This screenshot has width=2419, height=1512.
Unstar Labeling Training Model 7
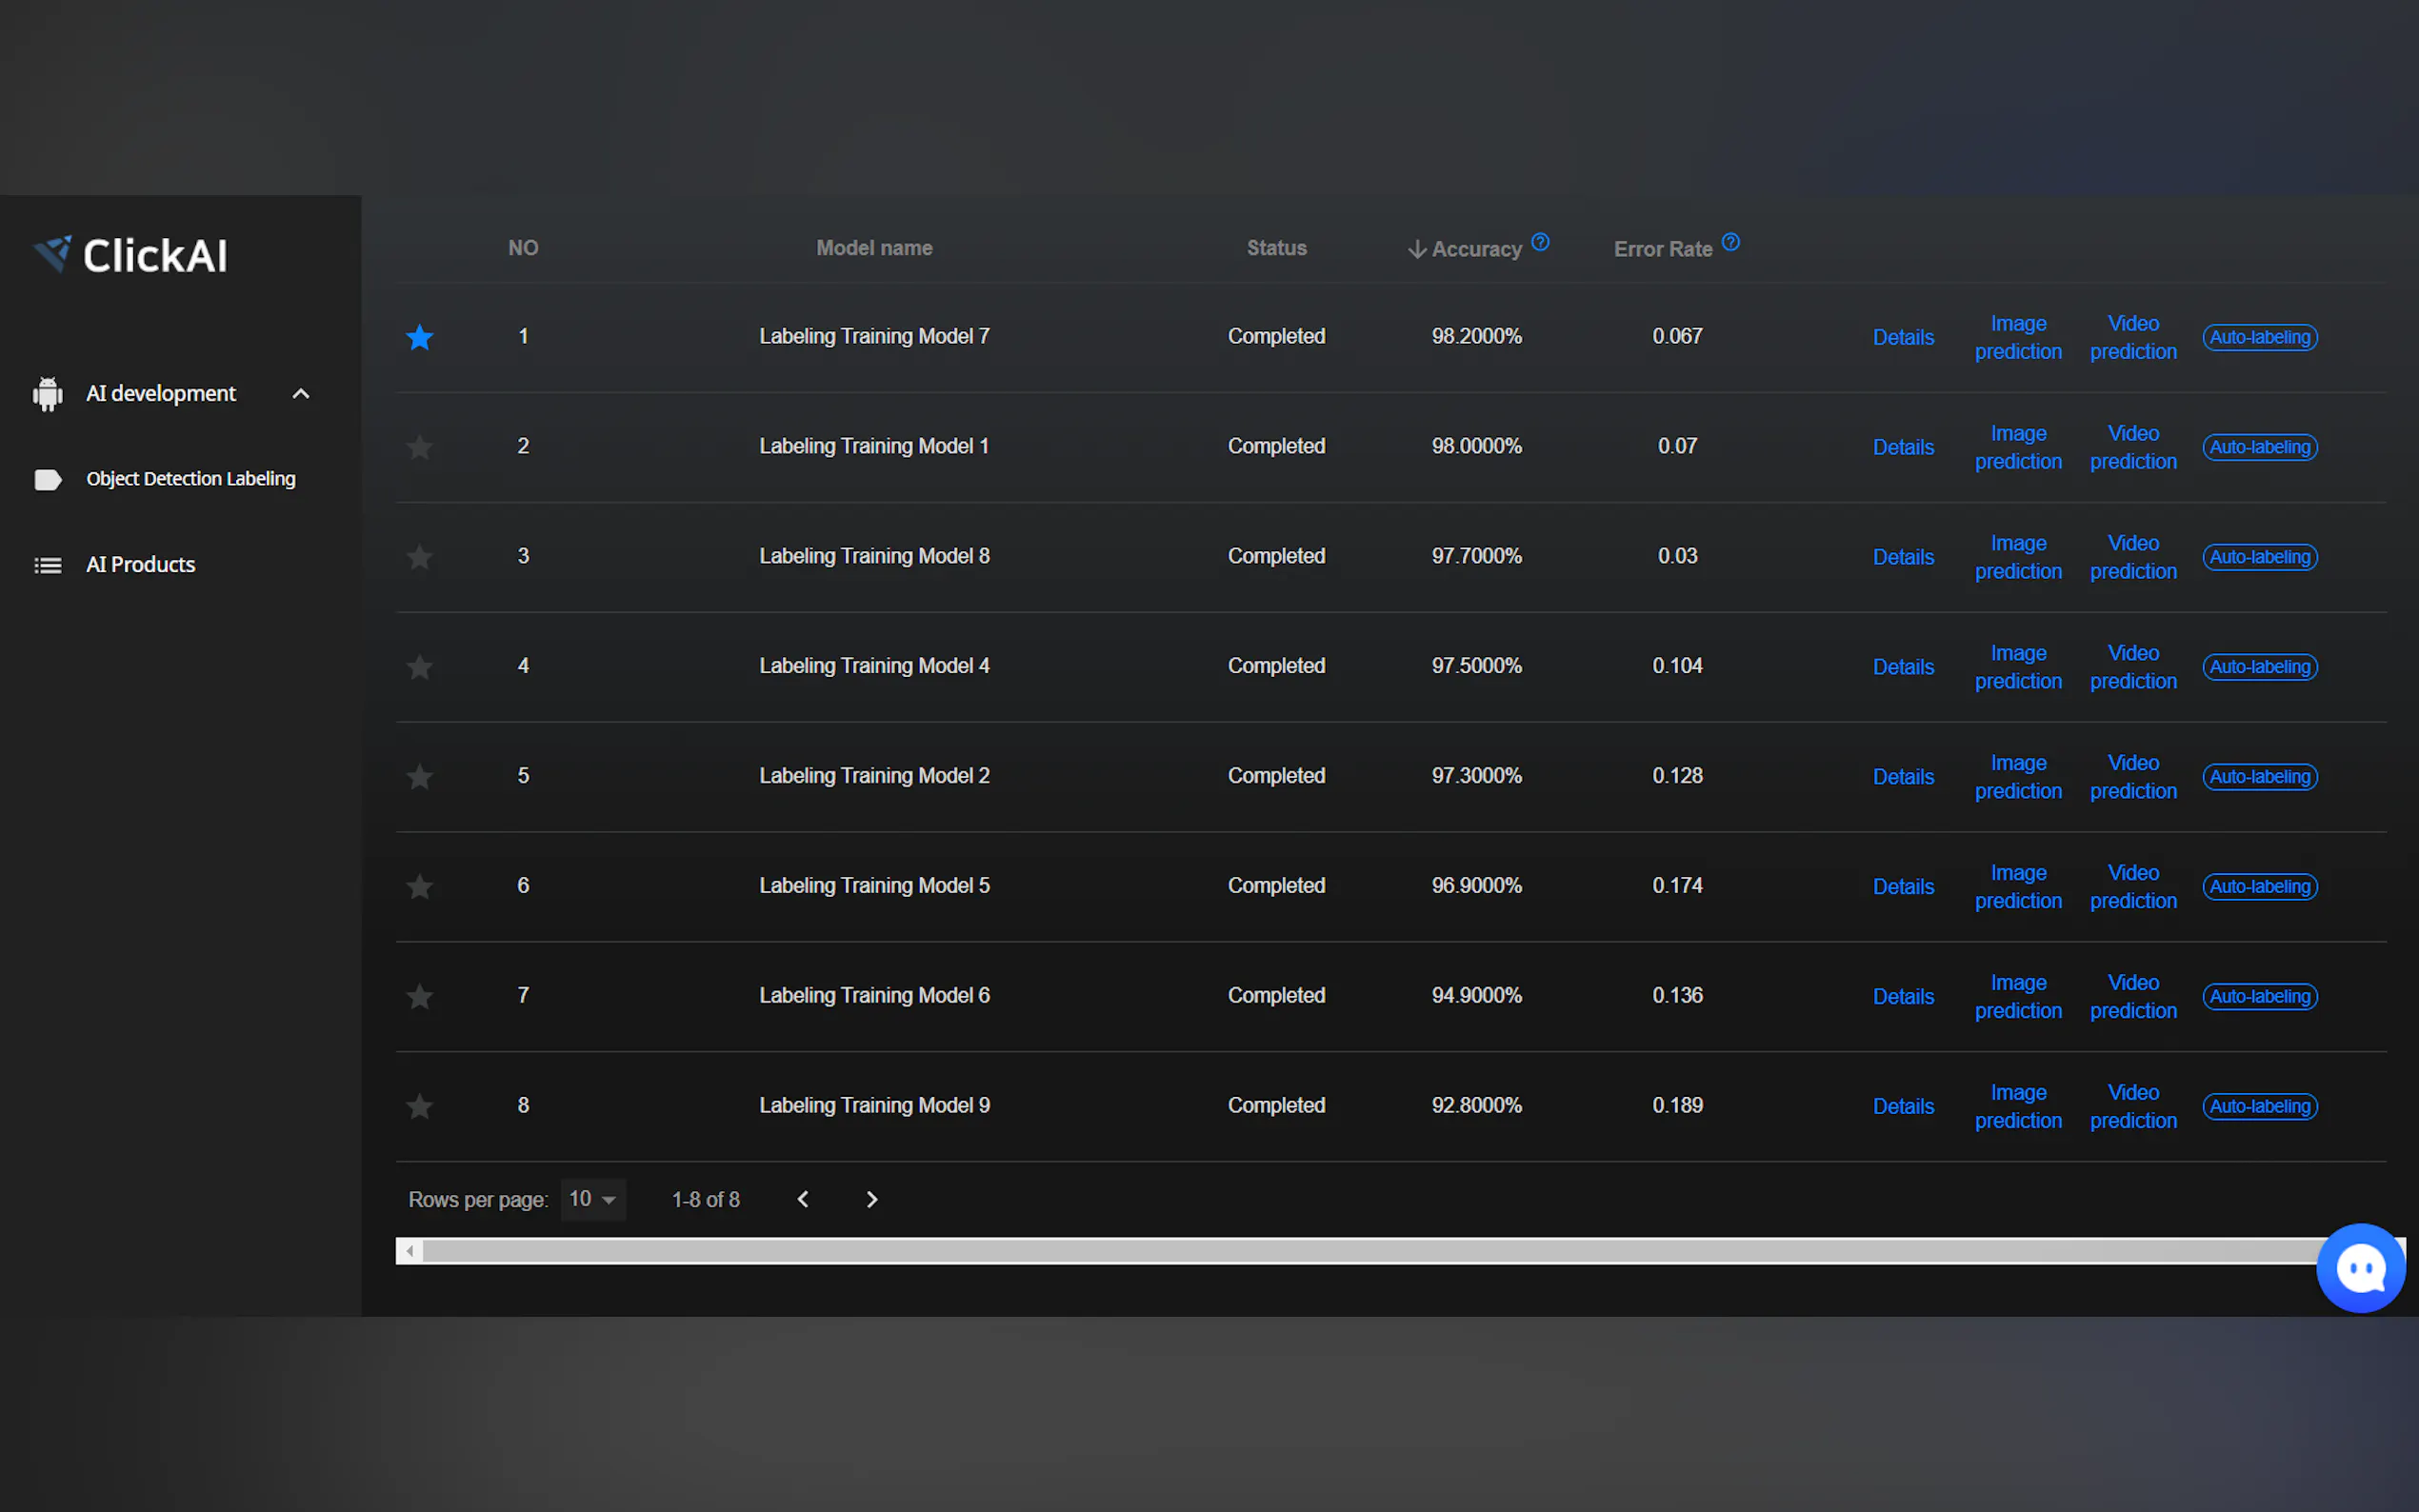[x=420, y=337]
